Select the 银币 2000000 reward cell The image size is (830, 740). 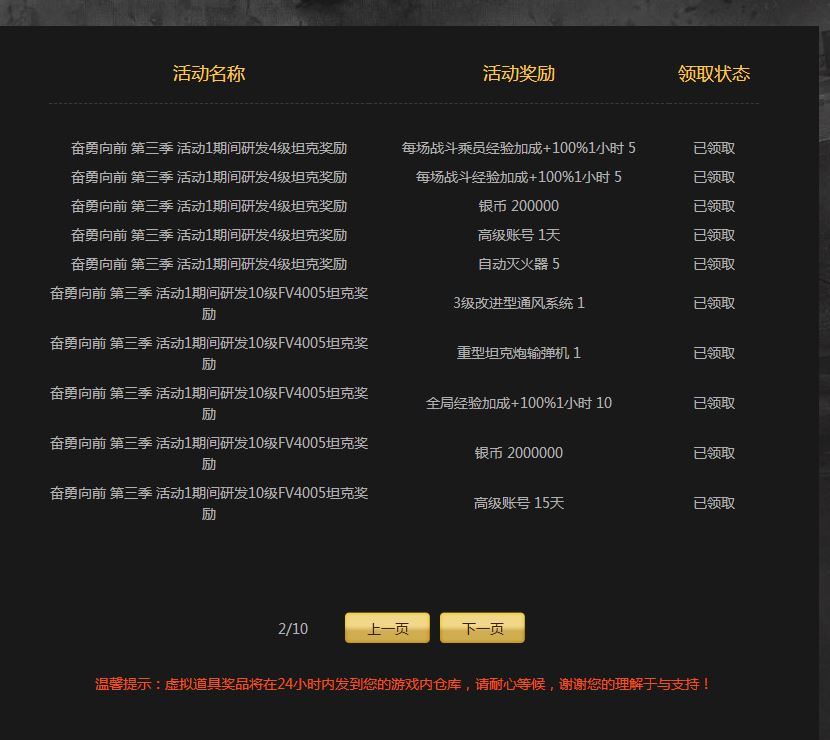coord(518,453)
